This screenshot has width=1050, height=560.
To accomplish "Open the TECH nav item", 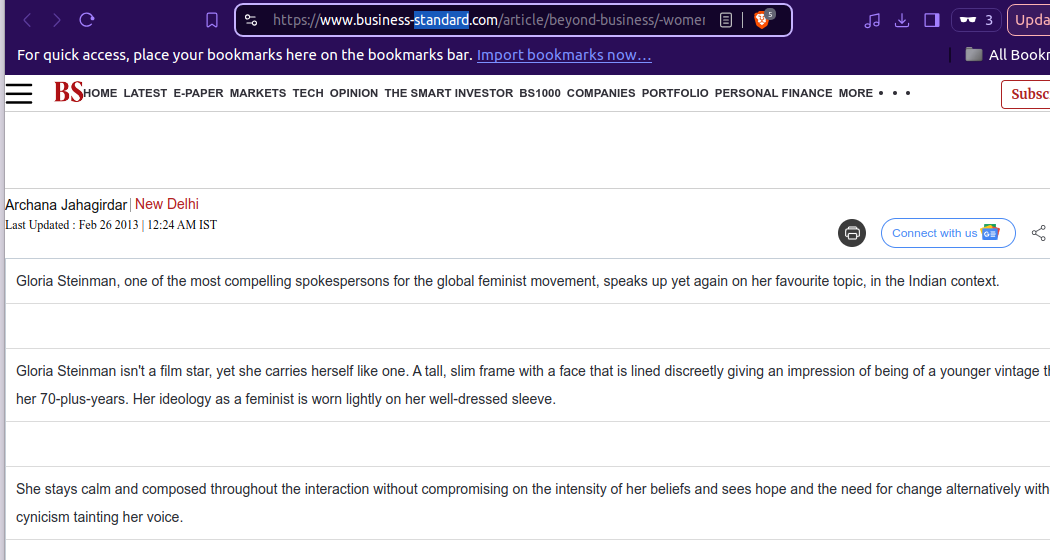I will click(308, 93).
